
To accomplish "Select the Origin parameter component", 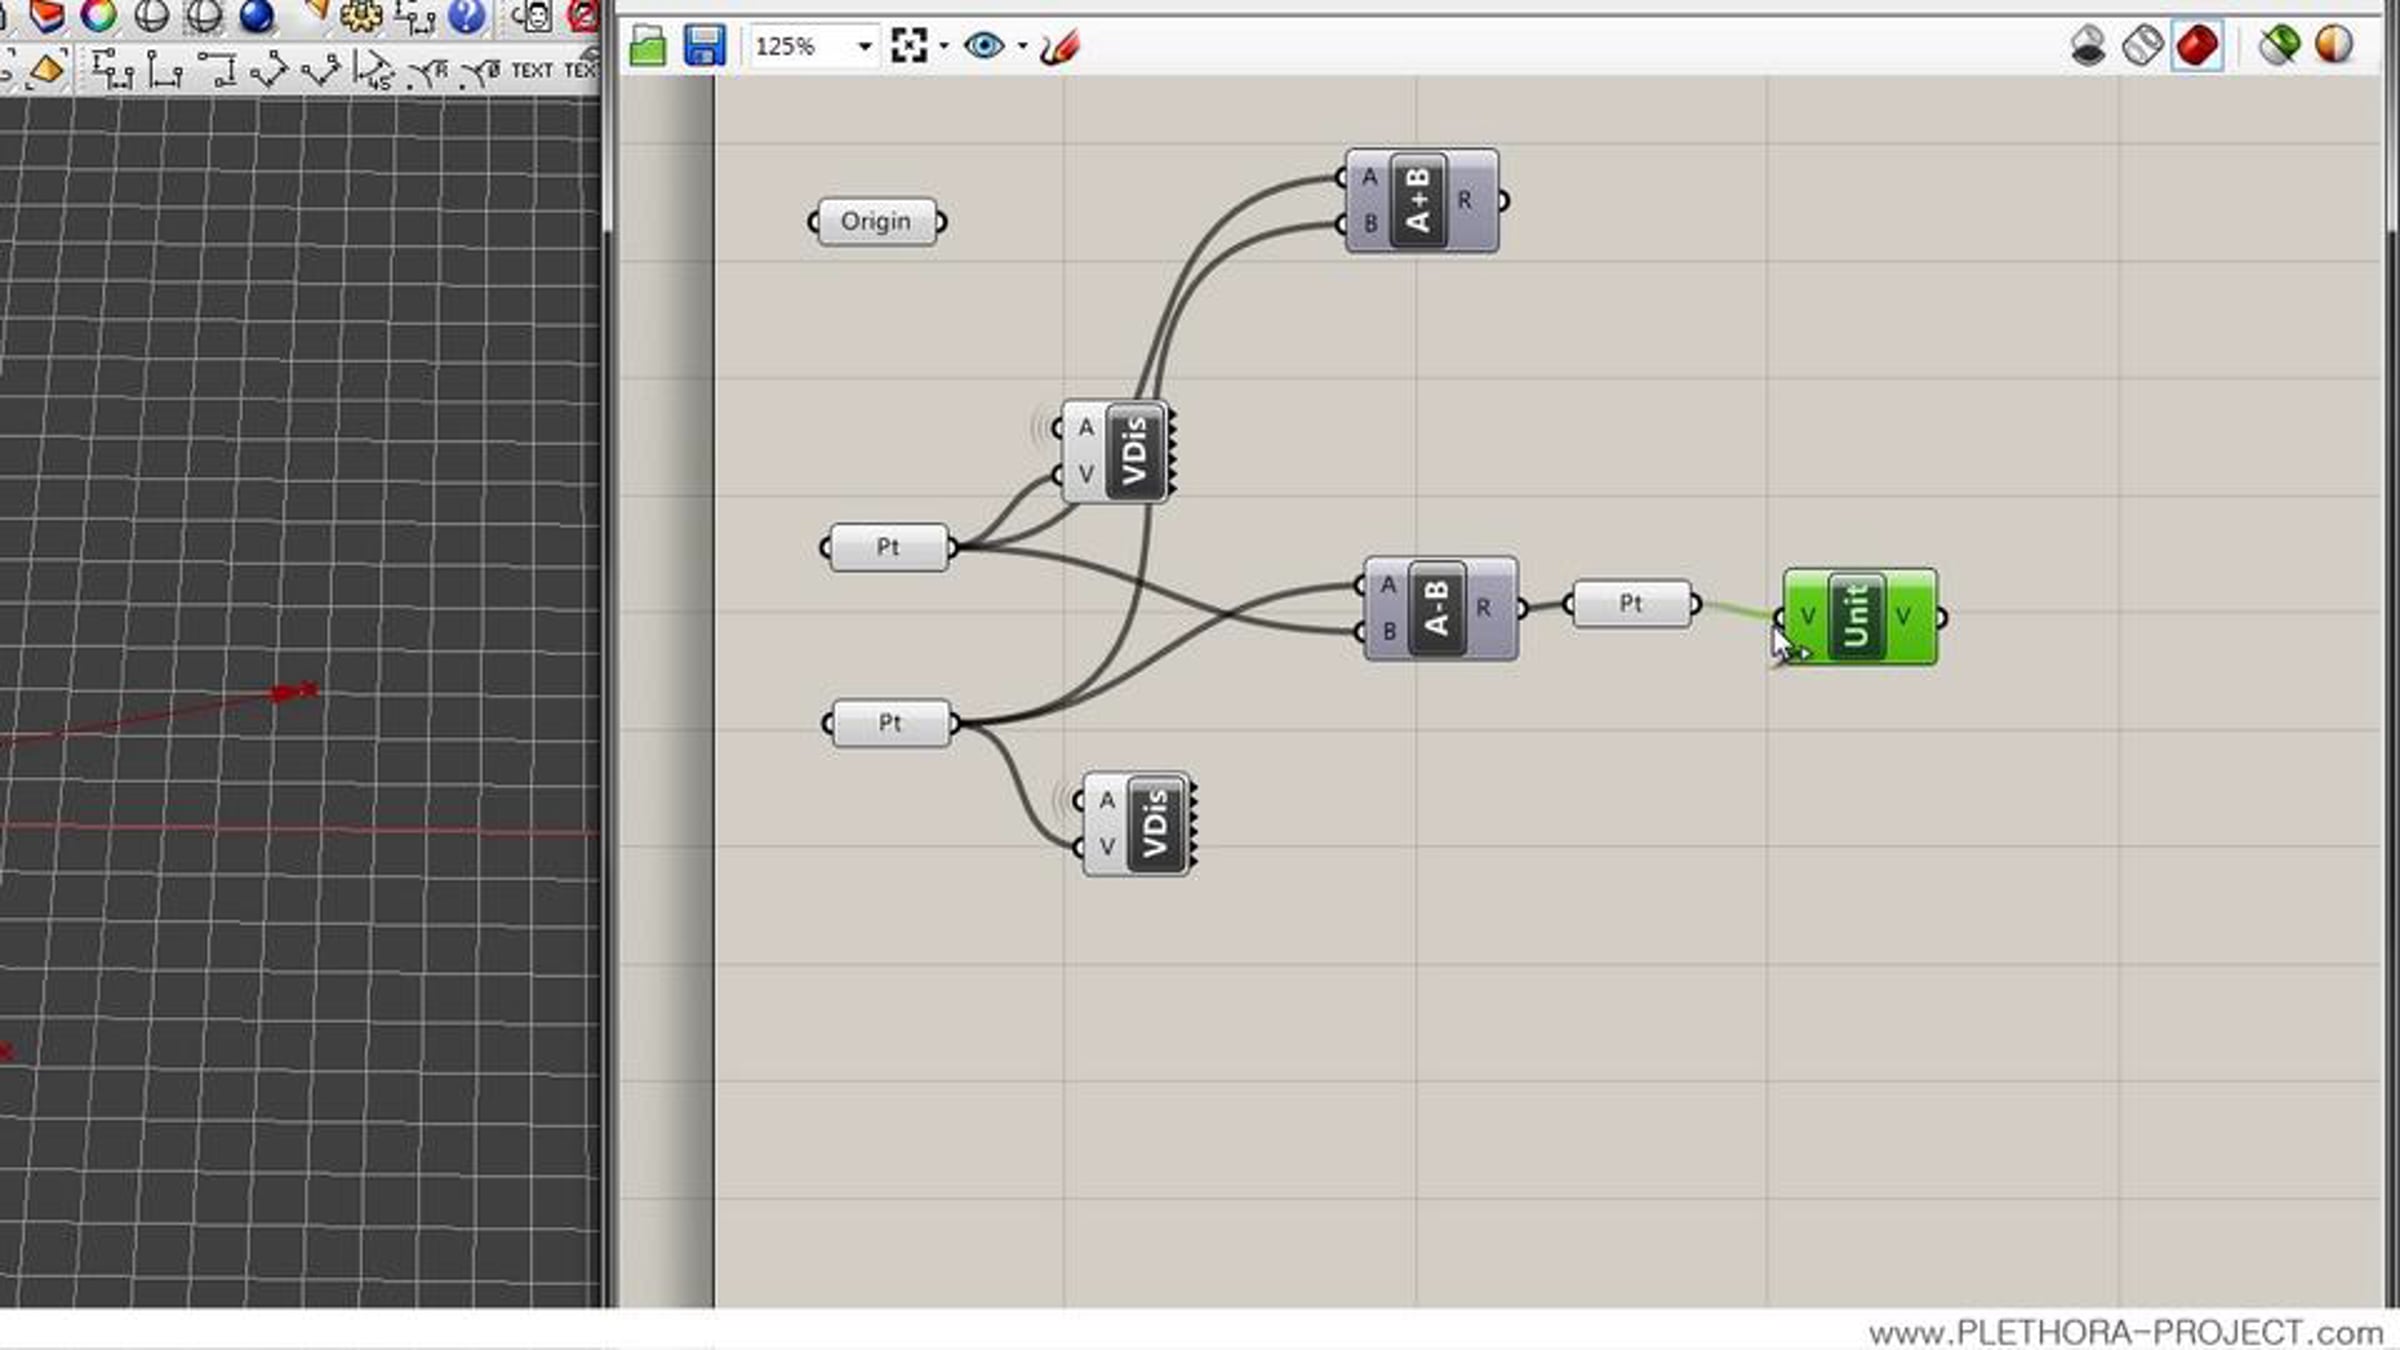I will tap(876, 221).
